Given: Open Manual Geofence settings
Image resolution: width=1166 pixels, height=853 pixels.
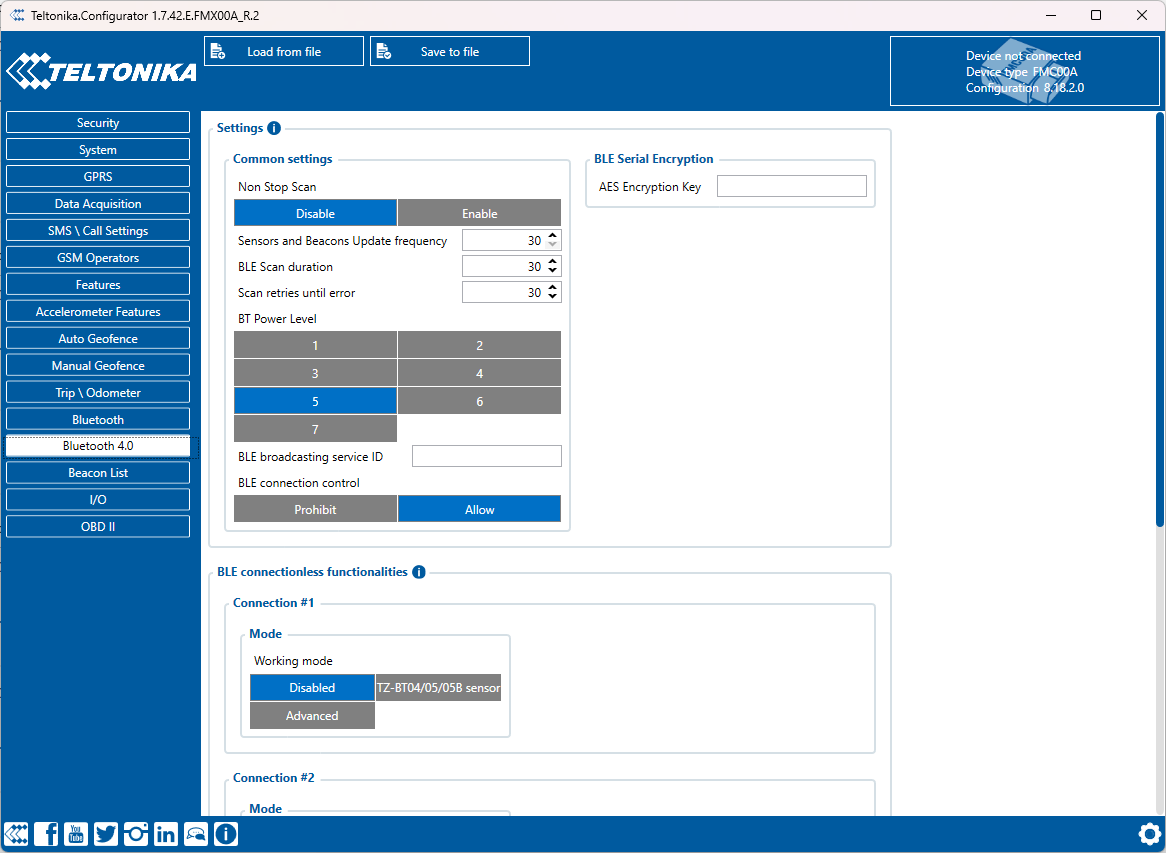Looking at the screenshot, I should click(x=98, y=365).
